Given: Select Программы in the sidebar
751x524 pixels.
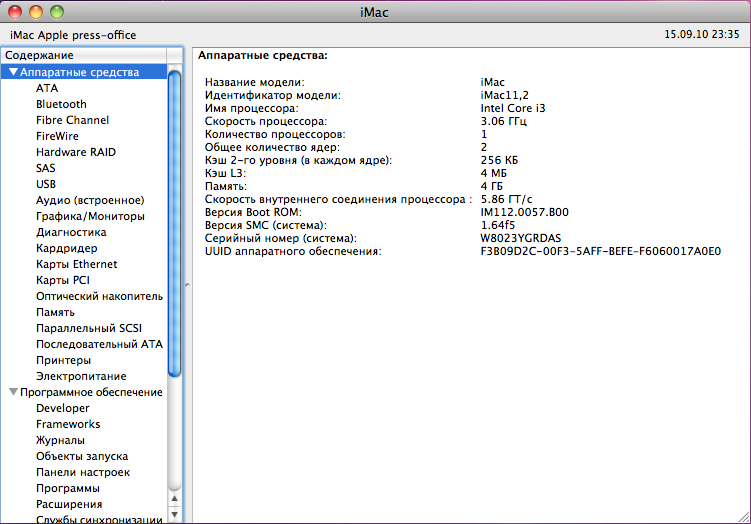Looking at the screenshot, I should pos(68,488).
